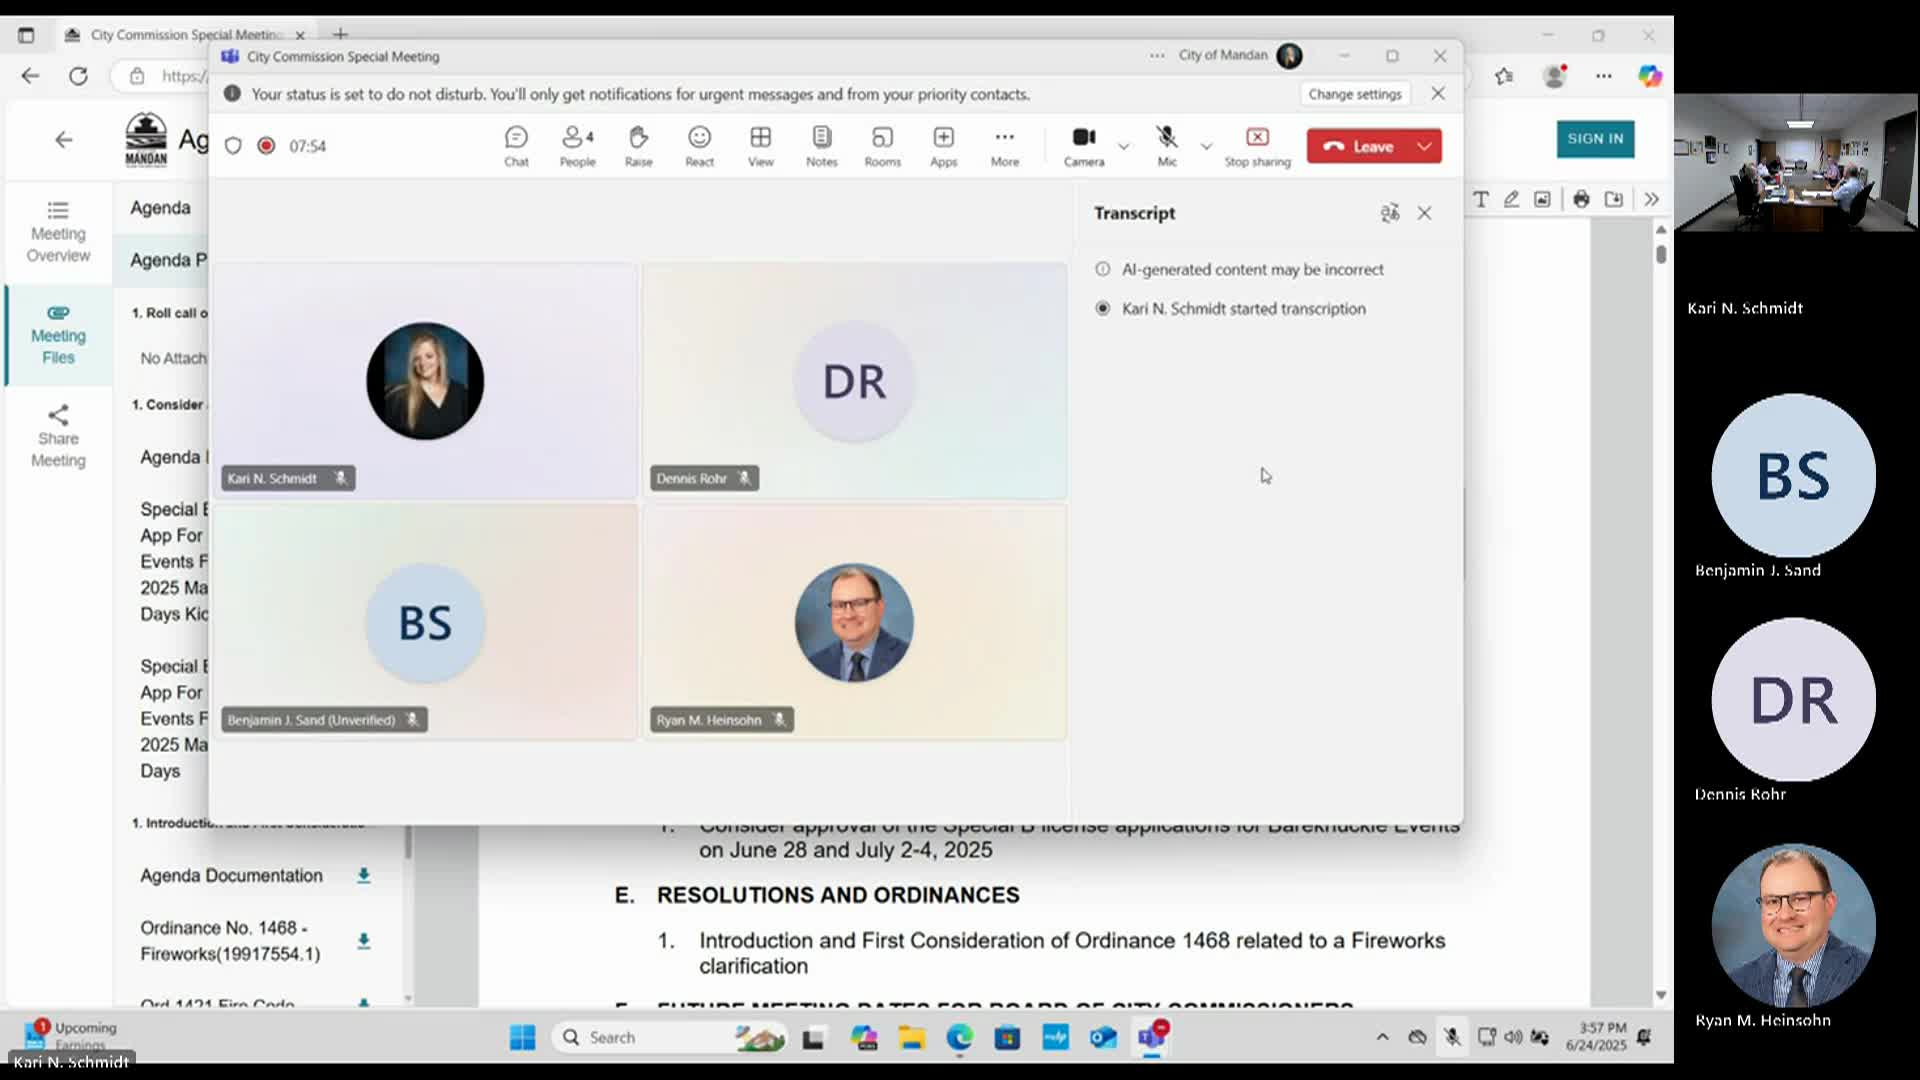
Task: Select the text tool in PDF toolbar
Action: pos(1481,199)
